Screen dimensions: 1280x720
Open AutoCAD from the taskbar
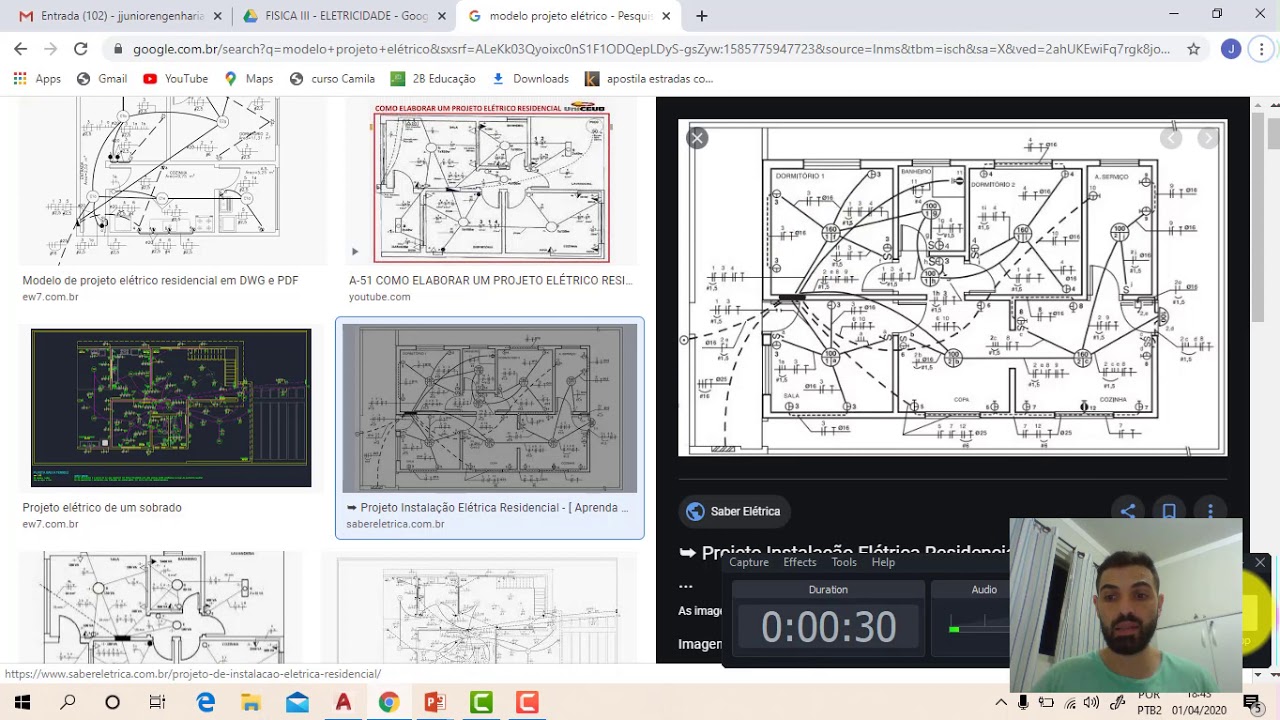(343, 703)
